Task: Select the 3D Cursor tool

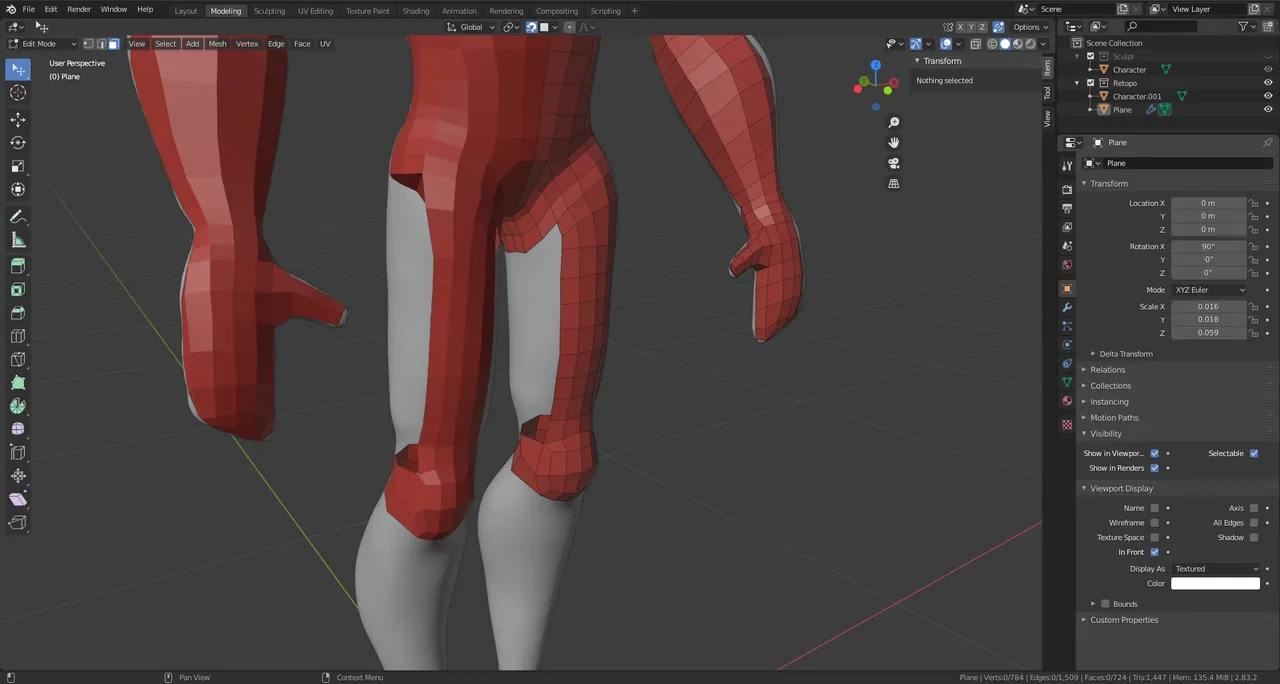Action: pyautogui.click(x=18, y=92)
